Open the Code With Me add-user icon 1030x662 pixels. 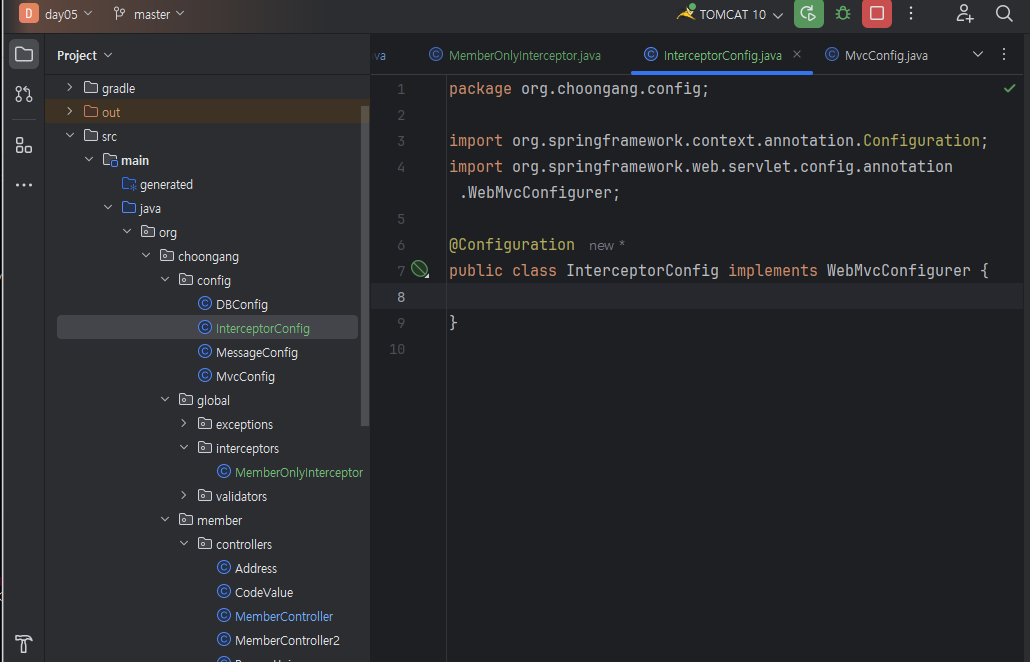click(964, 14)
